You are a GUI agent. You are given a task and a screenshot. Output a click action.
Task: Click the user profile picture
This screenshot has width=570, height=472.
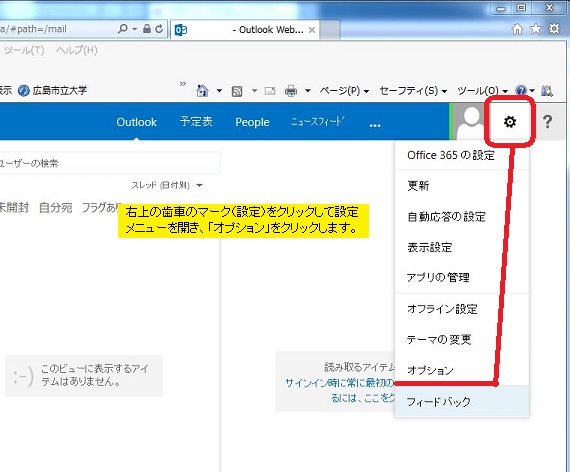pos(471,122)
